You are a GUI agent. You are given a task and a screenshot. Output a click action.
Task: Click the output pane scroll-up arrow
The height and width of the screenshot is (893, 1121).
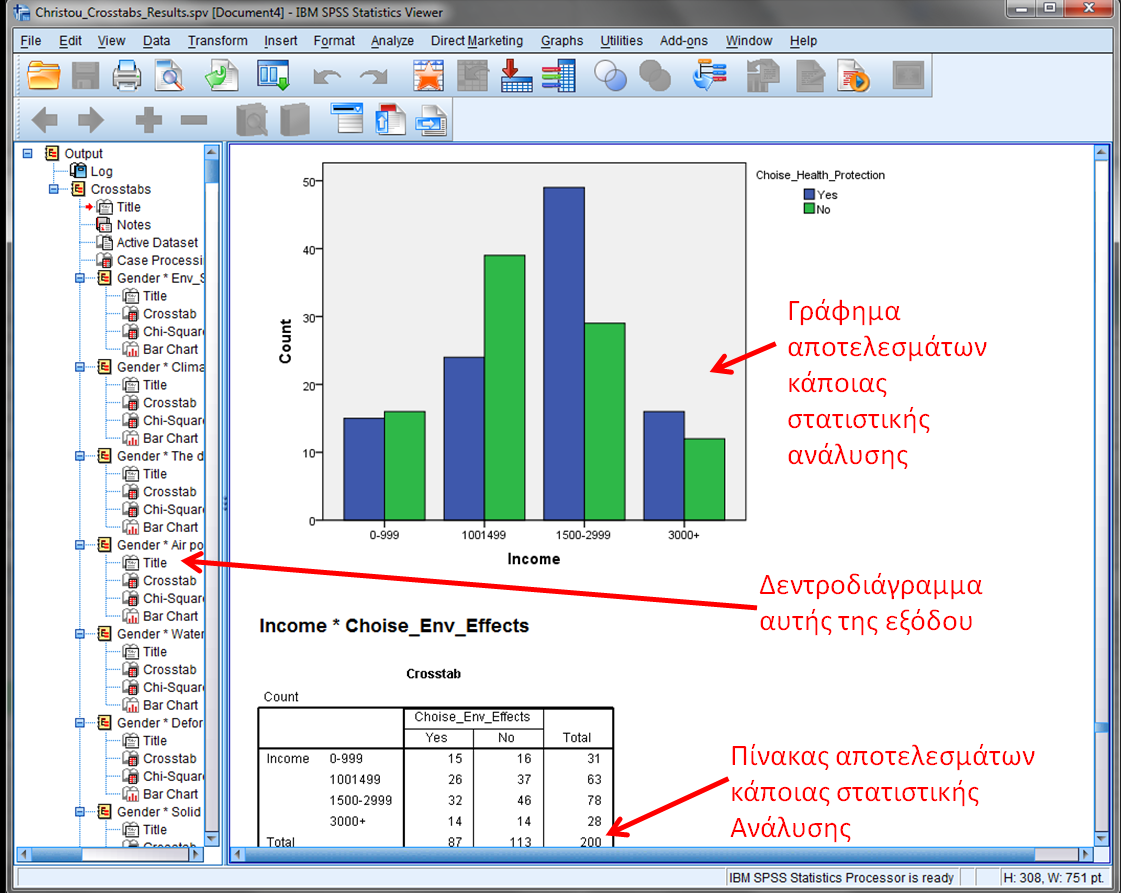[1101, 153]
